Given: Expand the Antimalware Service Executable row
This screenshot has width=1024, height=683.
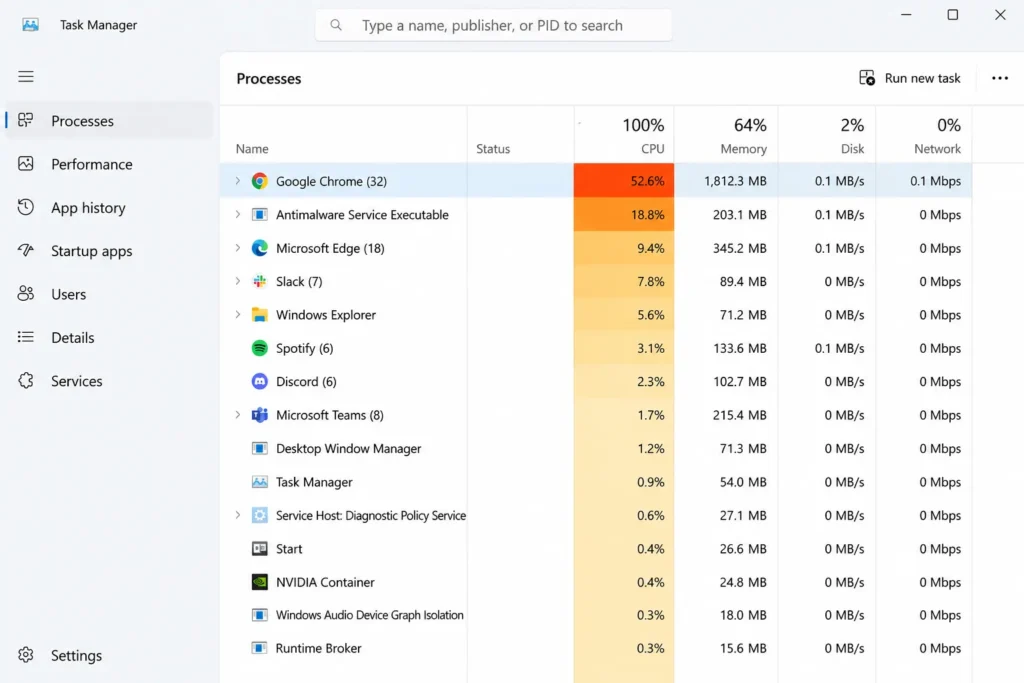Looking at the screenshot, I should tap(238, 214).
